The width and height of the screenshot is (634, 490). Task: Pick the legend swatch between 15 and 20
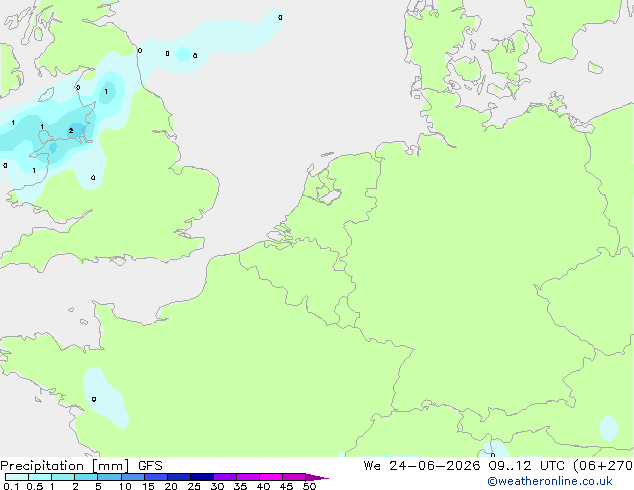156,477
